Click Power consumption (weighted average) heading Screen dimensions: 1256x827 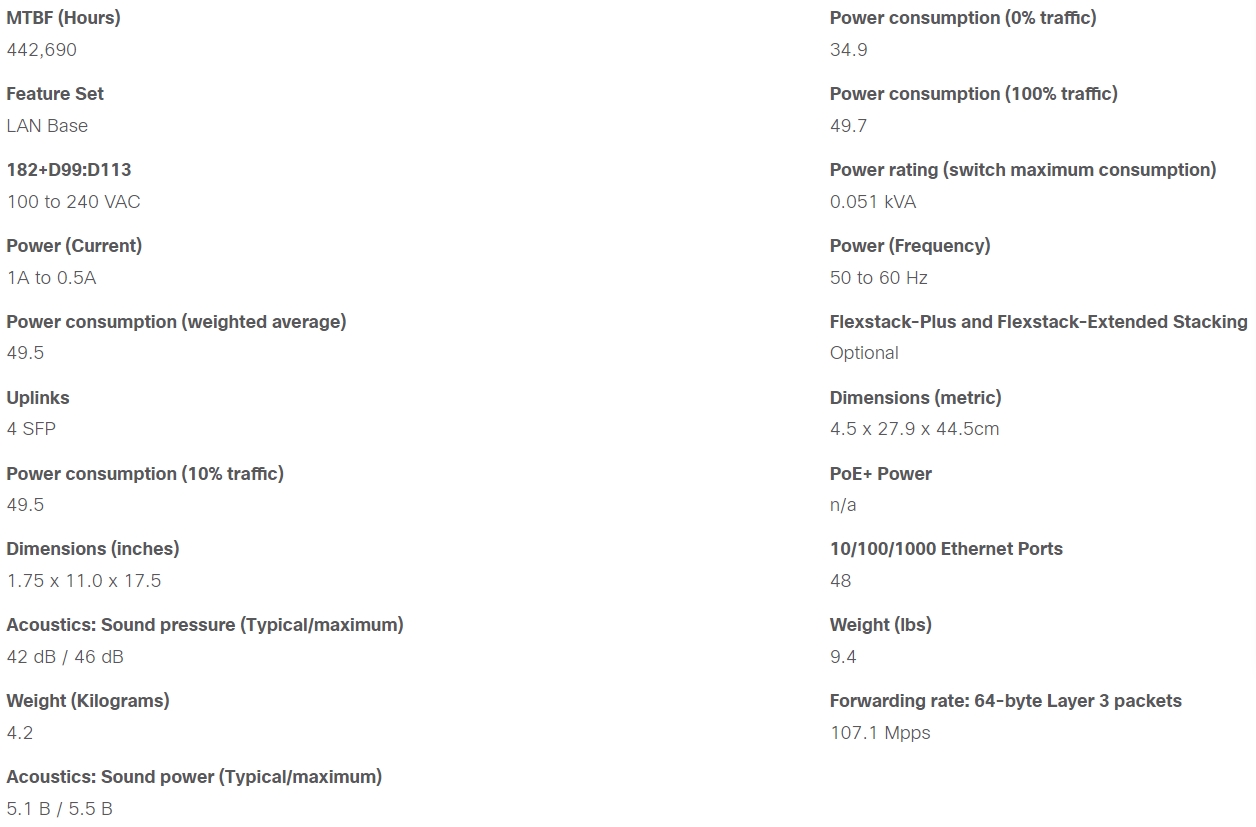coord(176,322)
